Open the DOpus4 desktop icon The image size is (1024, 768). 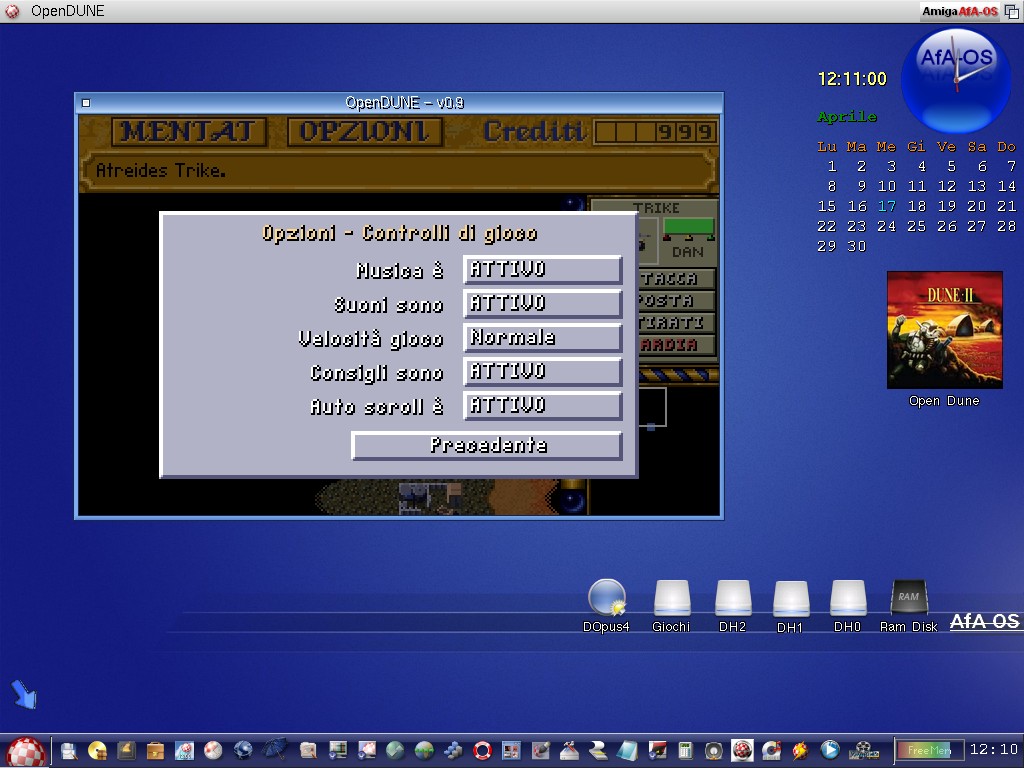606,599
